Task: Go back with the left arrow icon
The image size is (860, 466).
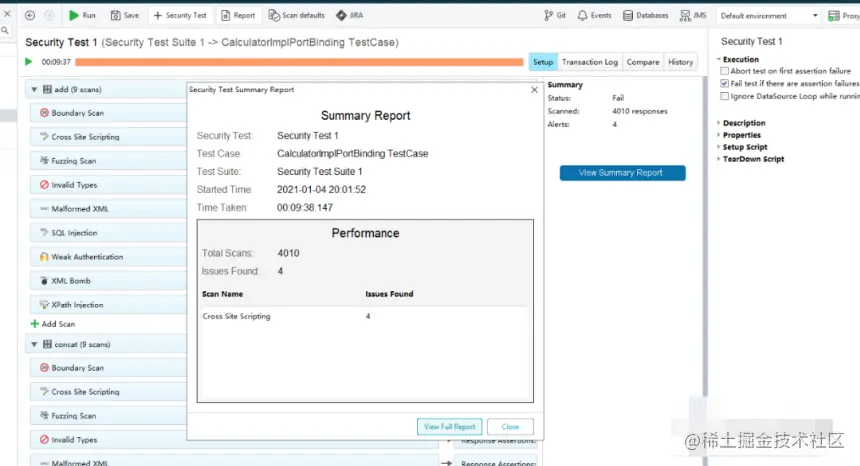Action: (x=30, y=15)
